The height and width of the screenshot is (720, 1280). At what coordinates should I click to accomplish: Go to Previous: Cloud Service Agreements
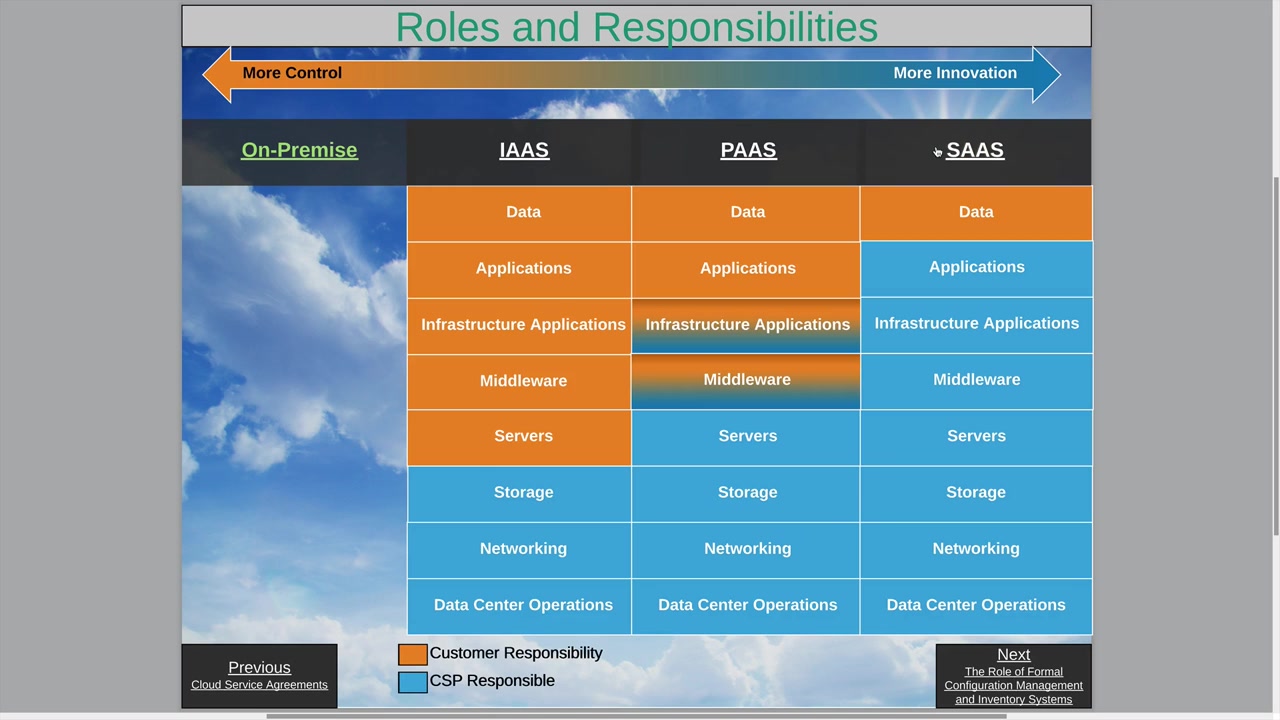pyautogui.click(x=259, y=676)
